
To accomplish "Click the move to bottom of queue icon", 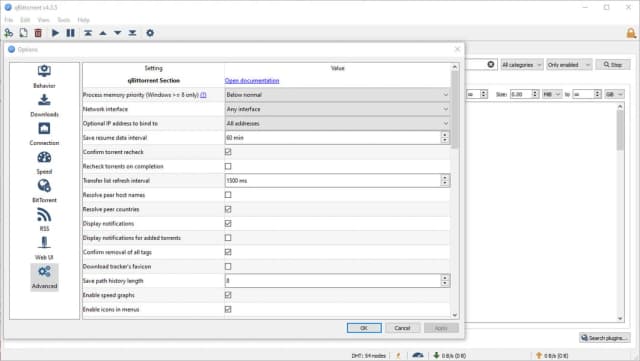I will (132, 33).
